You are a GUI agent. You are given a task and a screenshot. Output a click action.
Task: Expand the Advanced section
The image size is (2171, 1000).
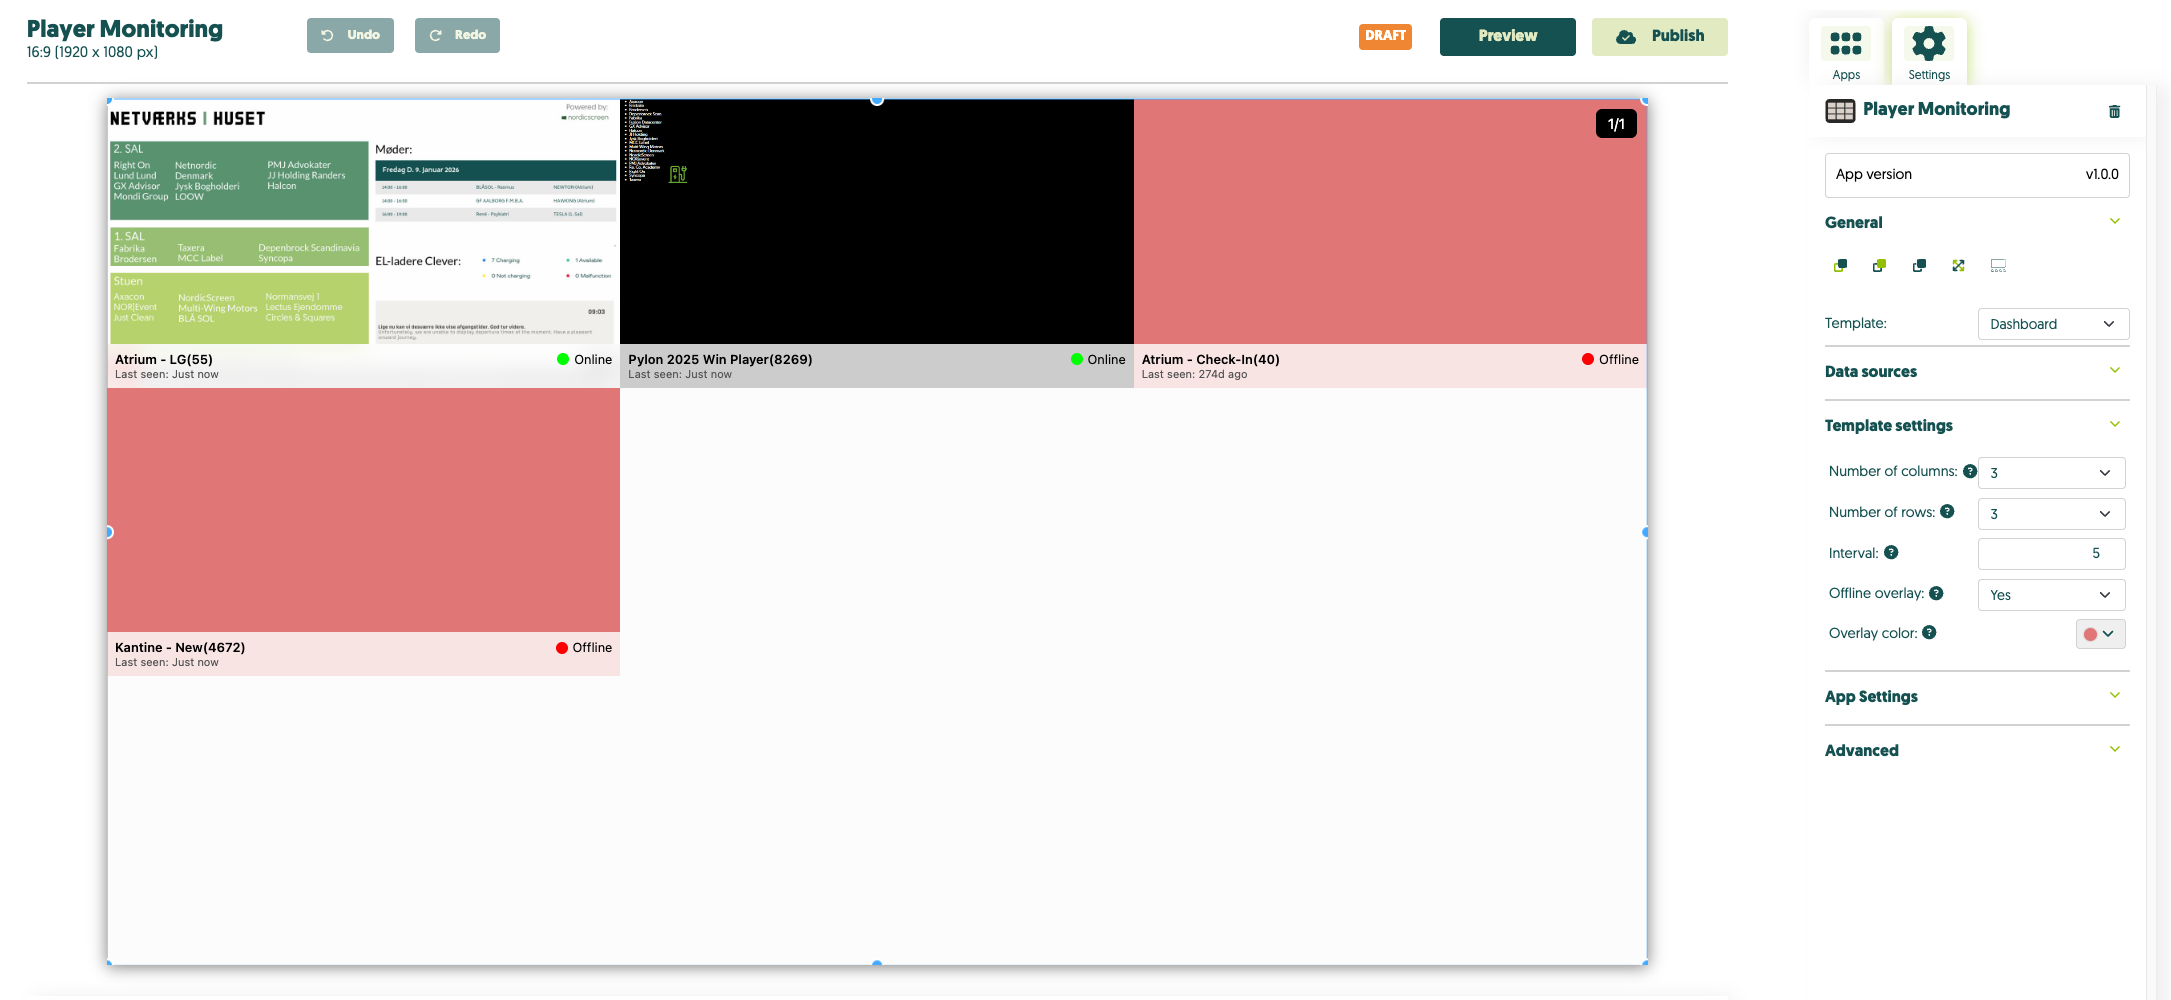2114,750
